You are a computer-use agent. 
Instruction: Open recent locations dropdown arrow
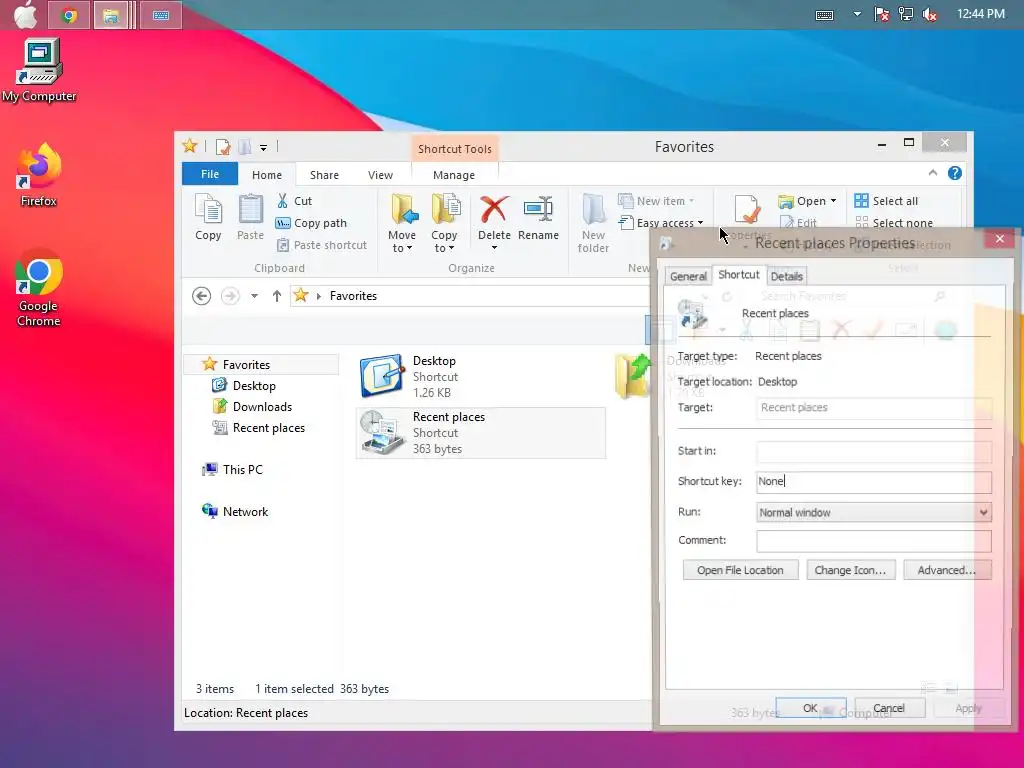click(254, 296)
